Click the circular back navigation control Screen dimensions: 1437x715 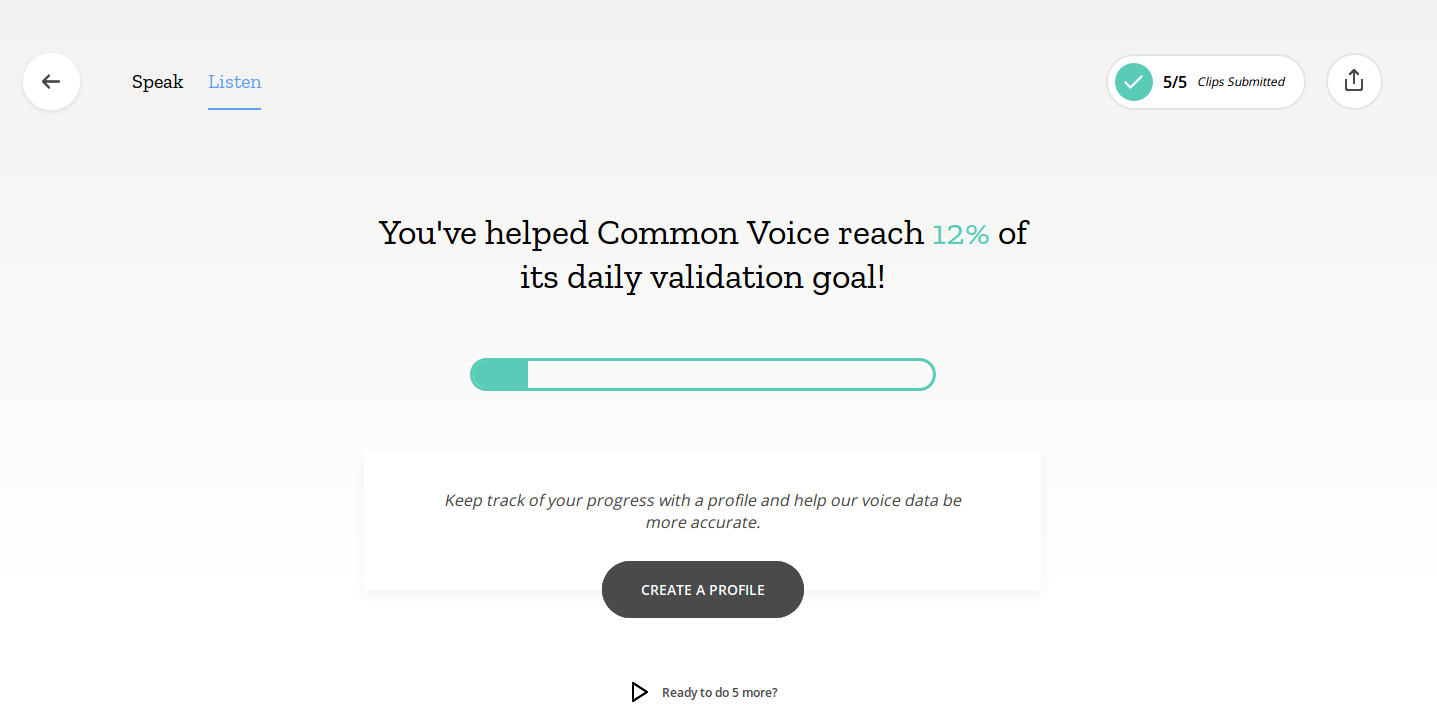(x=51, y=81)
